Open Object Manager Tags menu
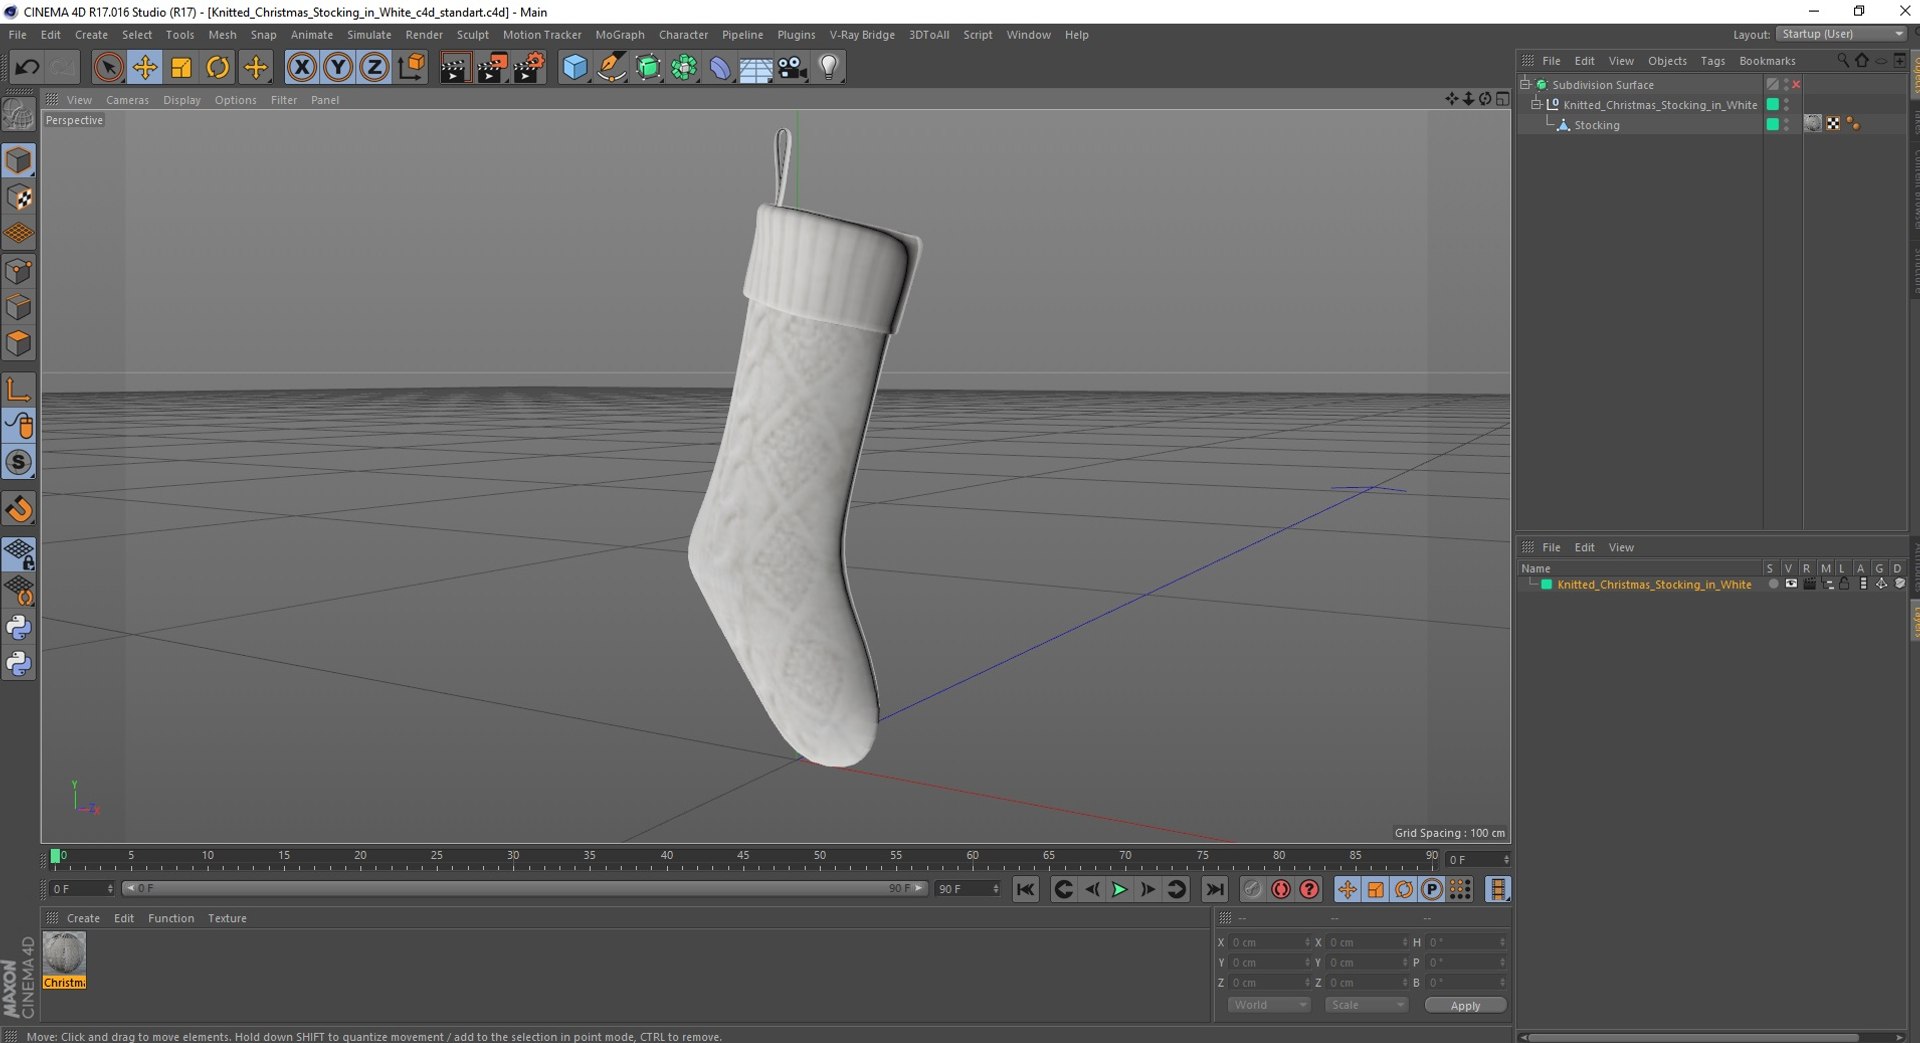Image resolution: width=1920 pixels, height=1043 pixels. pyautogui.click(x=1712, y=61)
